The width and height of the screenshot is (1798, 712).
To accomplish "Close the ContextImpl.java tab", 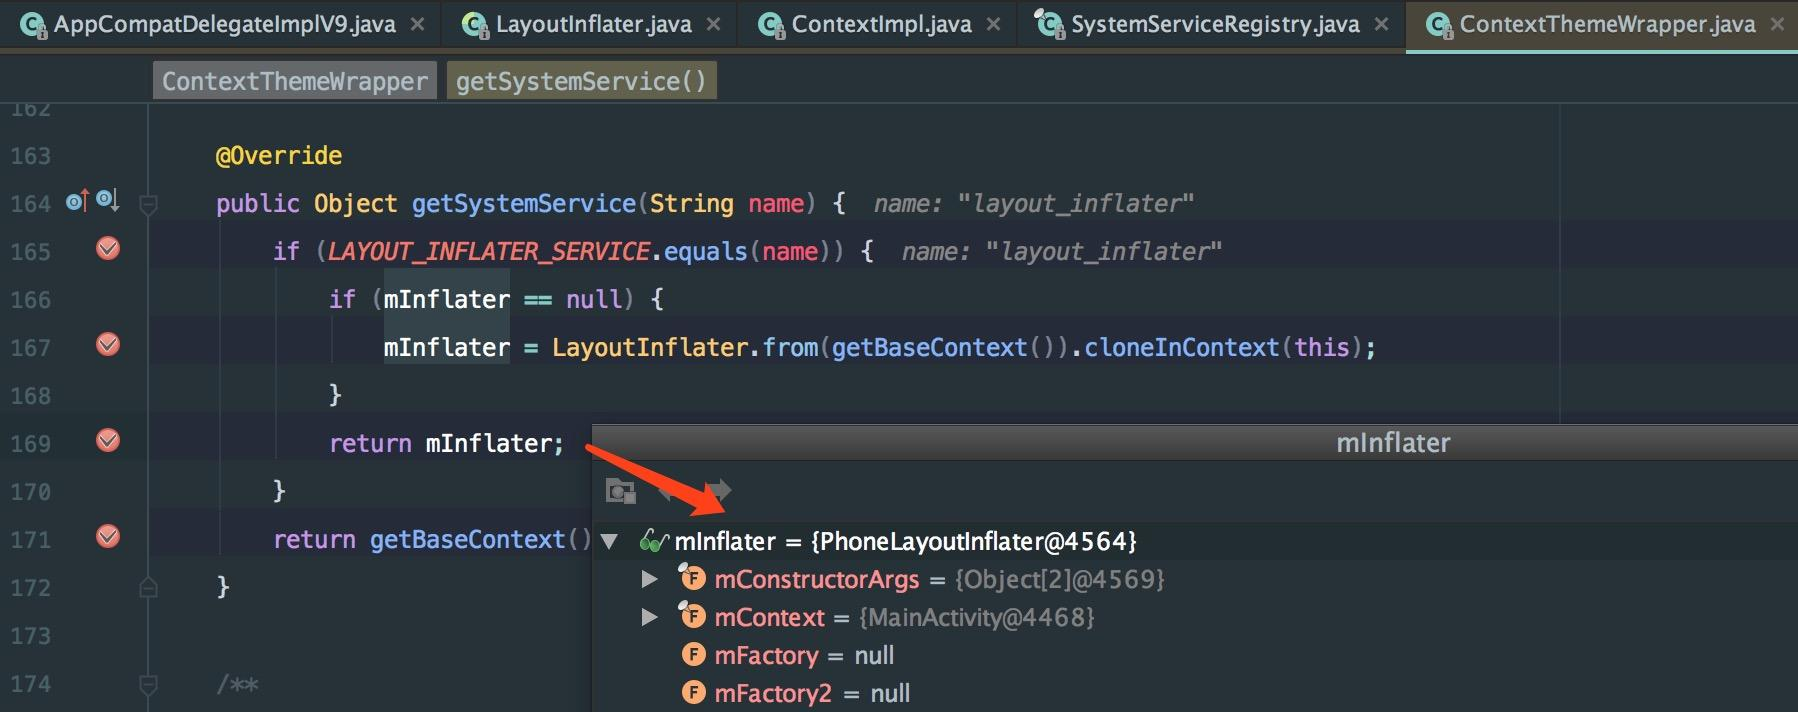I will point(993,24).
